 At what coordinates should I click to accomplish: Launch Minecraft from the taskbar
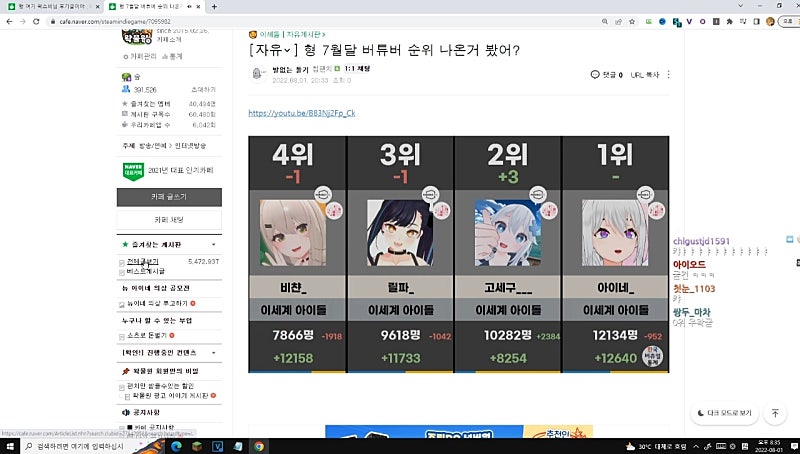click(197, 446)
